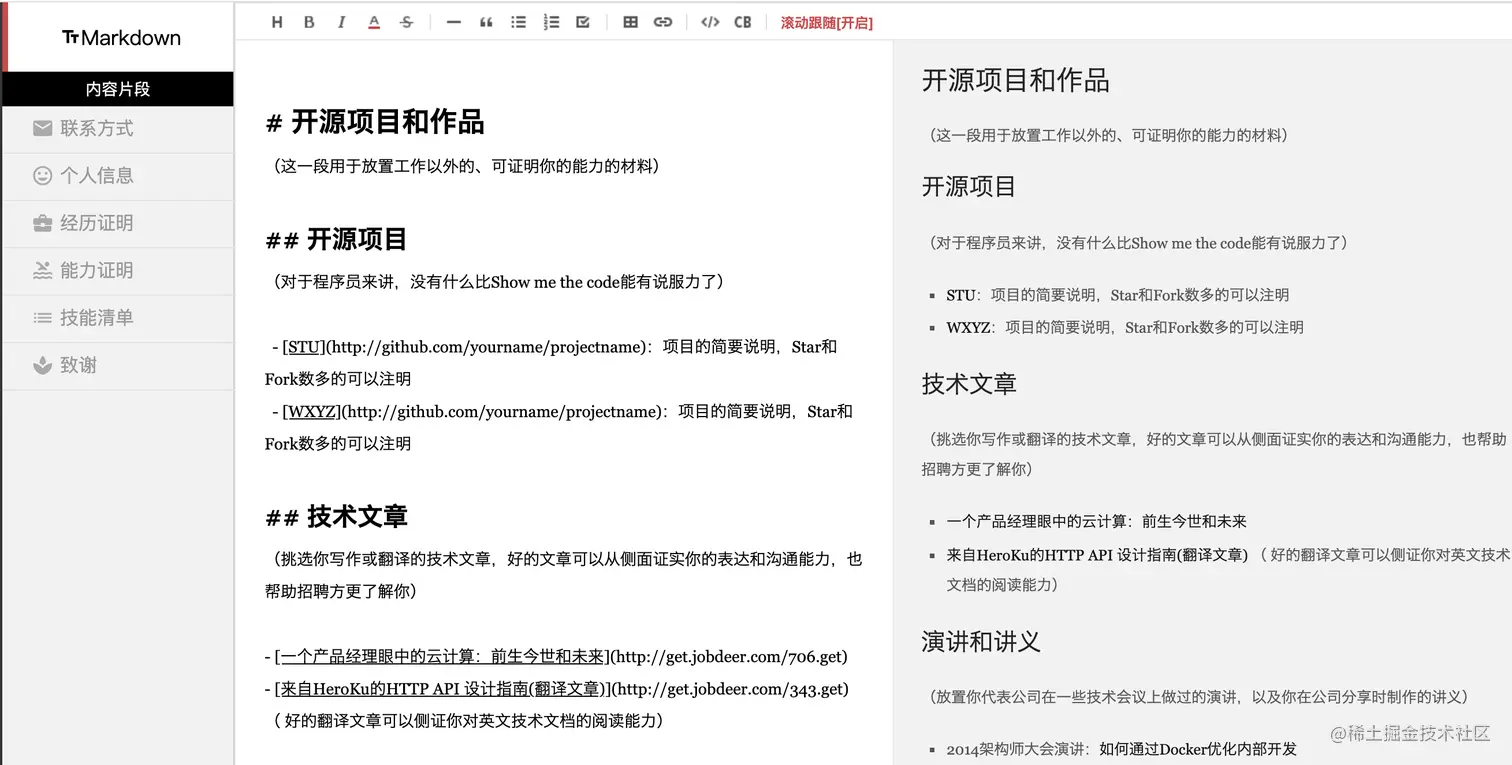
Task: Open preview link 来自HeroKu的HTTP API 设计指南(翻译文章)
Action: tap(1097, 554)
